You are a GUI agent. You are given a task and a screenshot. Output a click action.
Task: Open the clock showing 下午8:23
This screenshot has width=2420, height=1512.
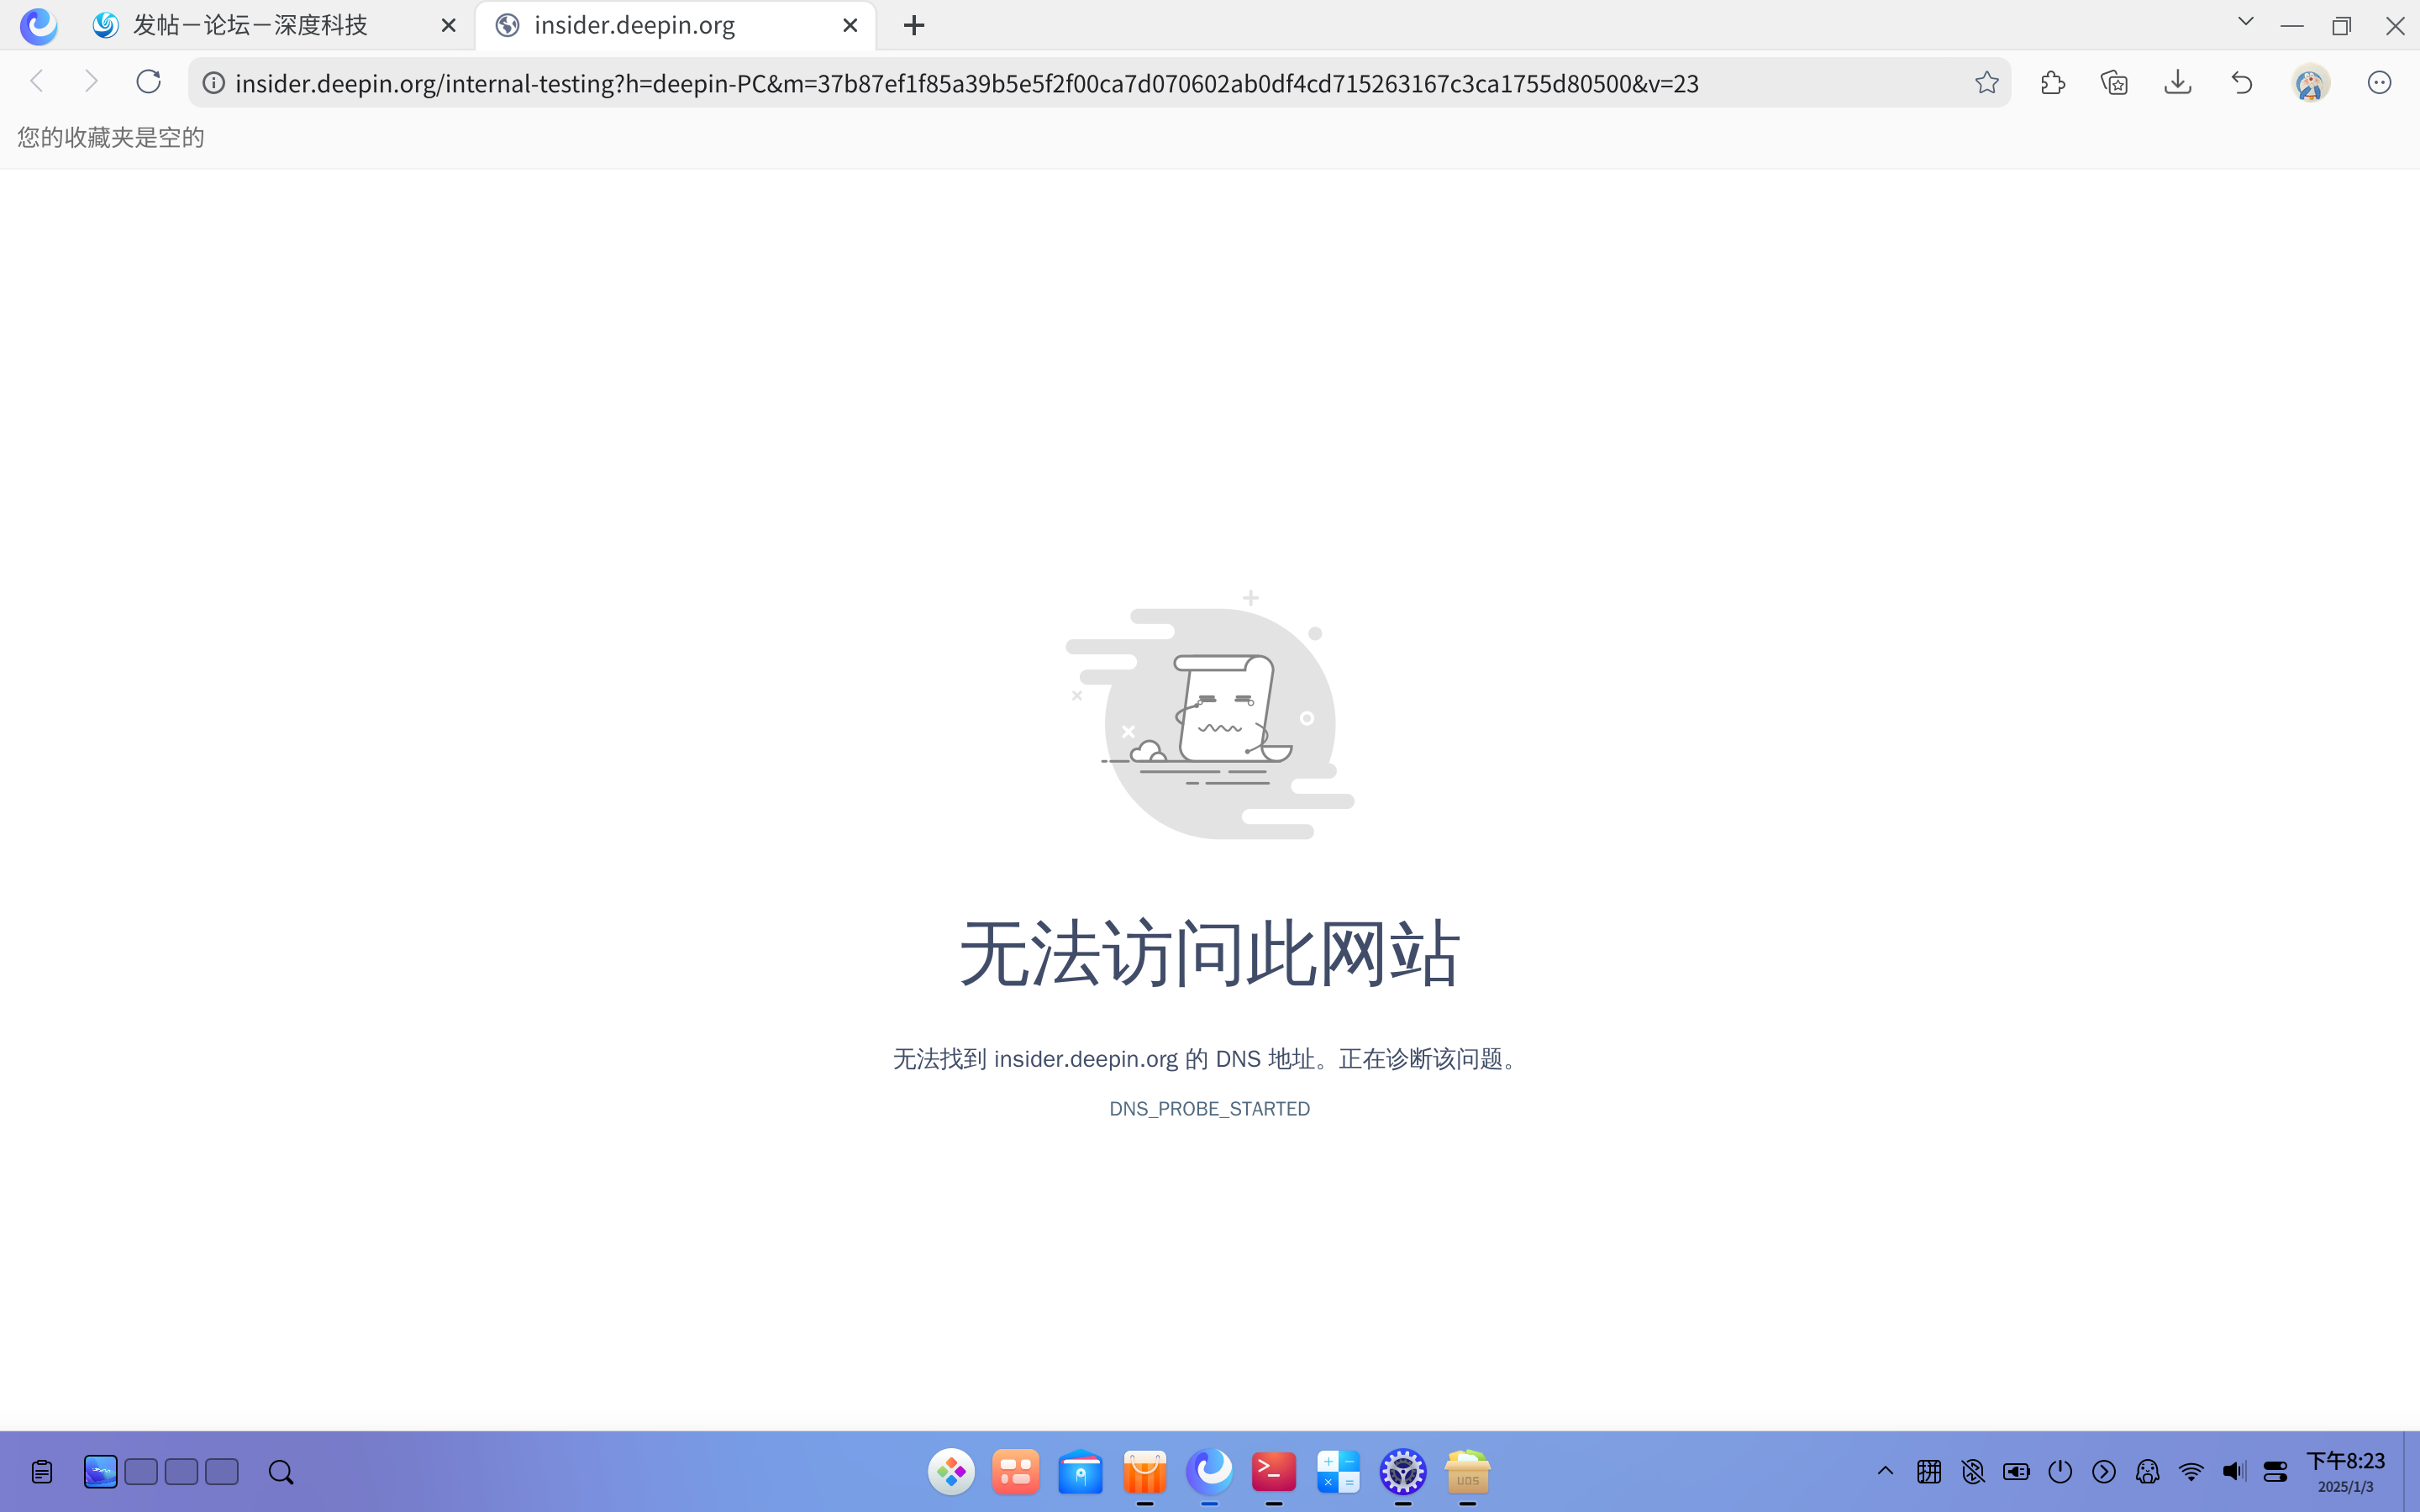pyautogui.click(x=2346, y=1472)
